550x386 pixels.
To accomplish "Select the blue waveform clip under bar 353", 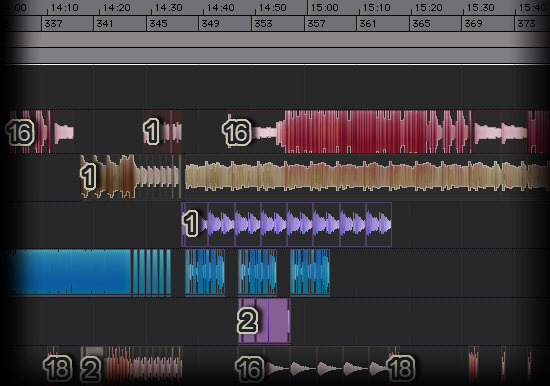I will (x=257, y=272).
